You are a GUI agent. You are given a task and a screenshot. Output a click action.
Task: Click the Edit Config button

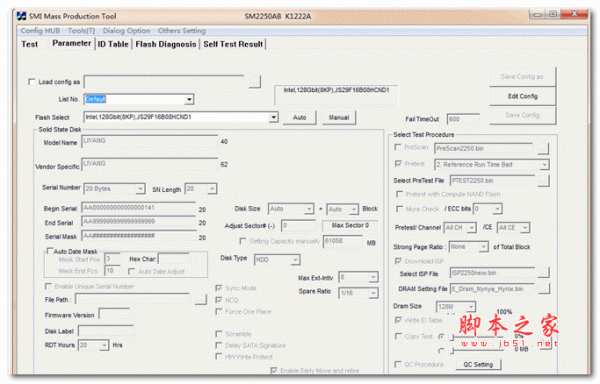pyautogui.click(x=523, y=96)
